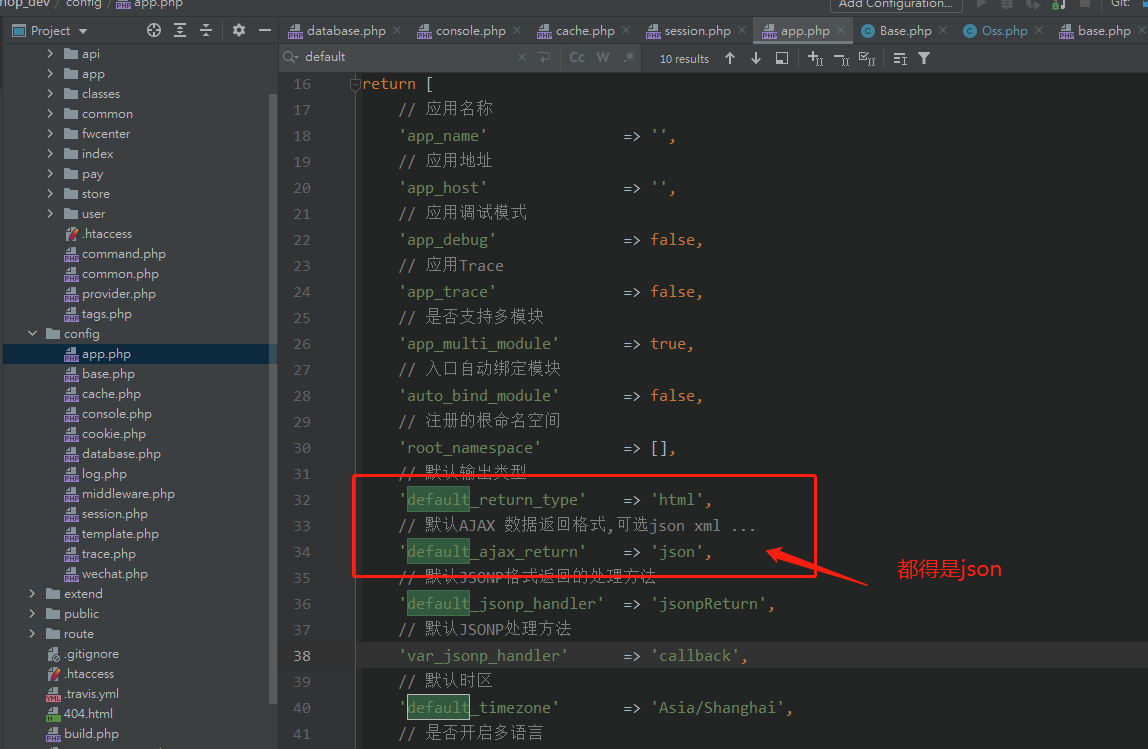Toggle Match Case search option
This screenshot has width=1148, height=749.
point(577,58)
